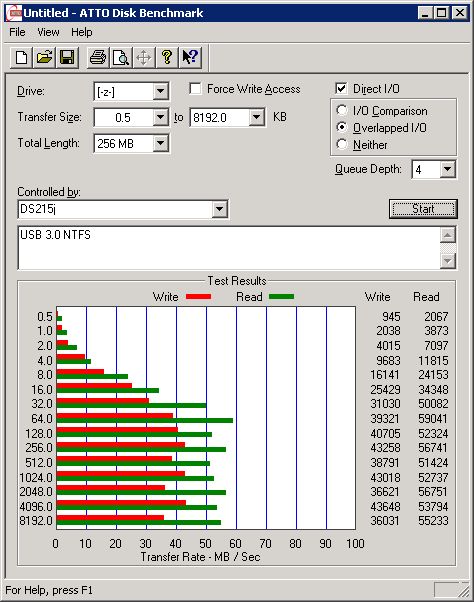Choose the Neither radio option
This screenshot has width=474, height=602.
tap(342, 144)
